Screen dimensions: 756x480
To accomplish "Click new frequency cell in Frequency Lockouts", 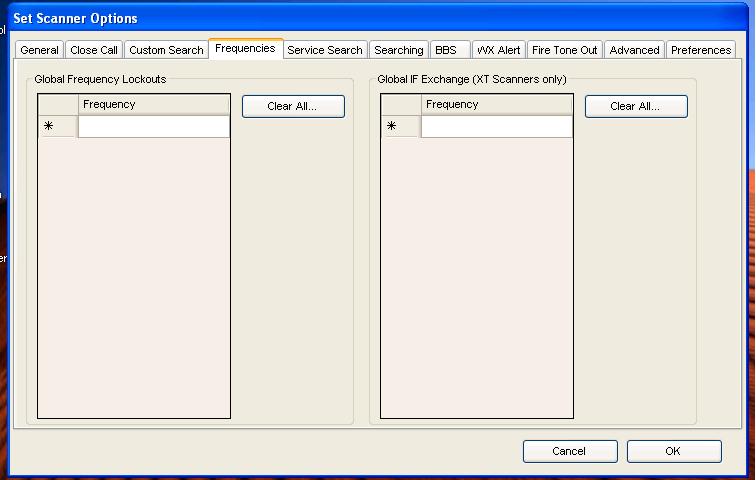I will pos(154,127).
